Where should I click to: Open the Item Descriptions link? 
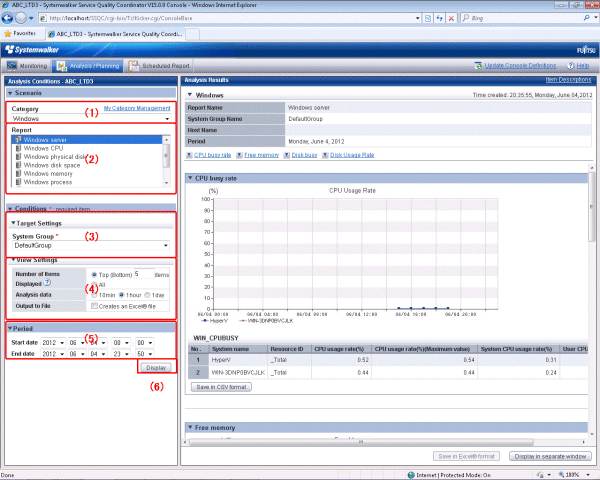[568, 80]
